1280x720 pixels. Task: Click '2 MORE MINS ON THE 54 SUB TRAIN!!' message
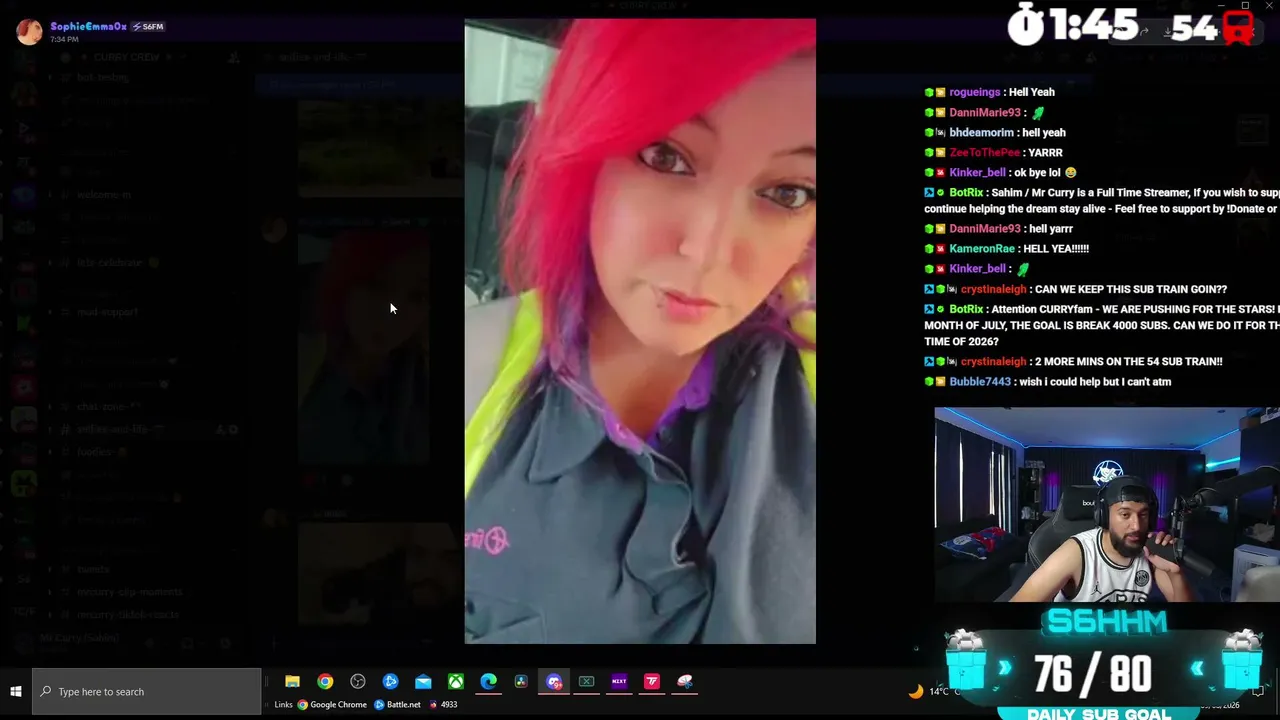point(1129,362)
